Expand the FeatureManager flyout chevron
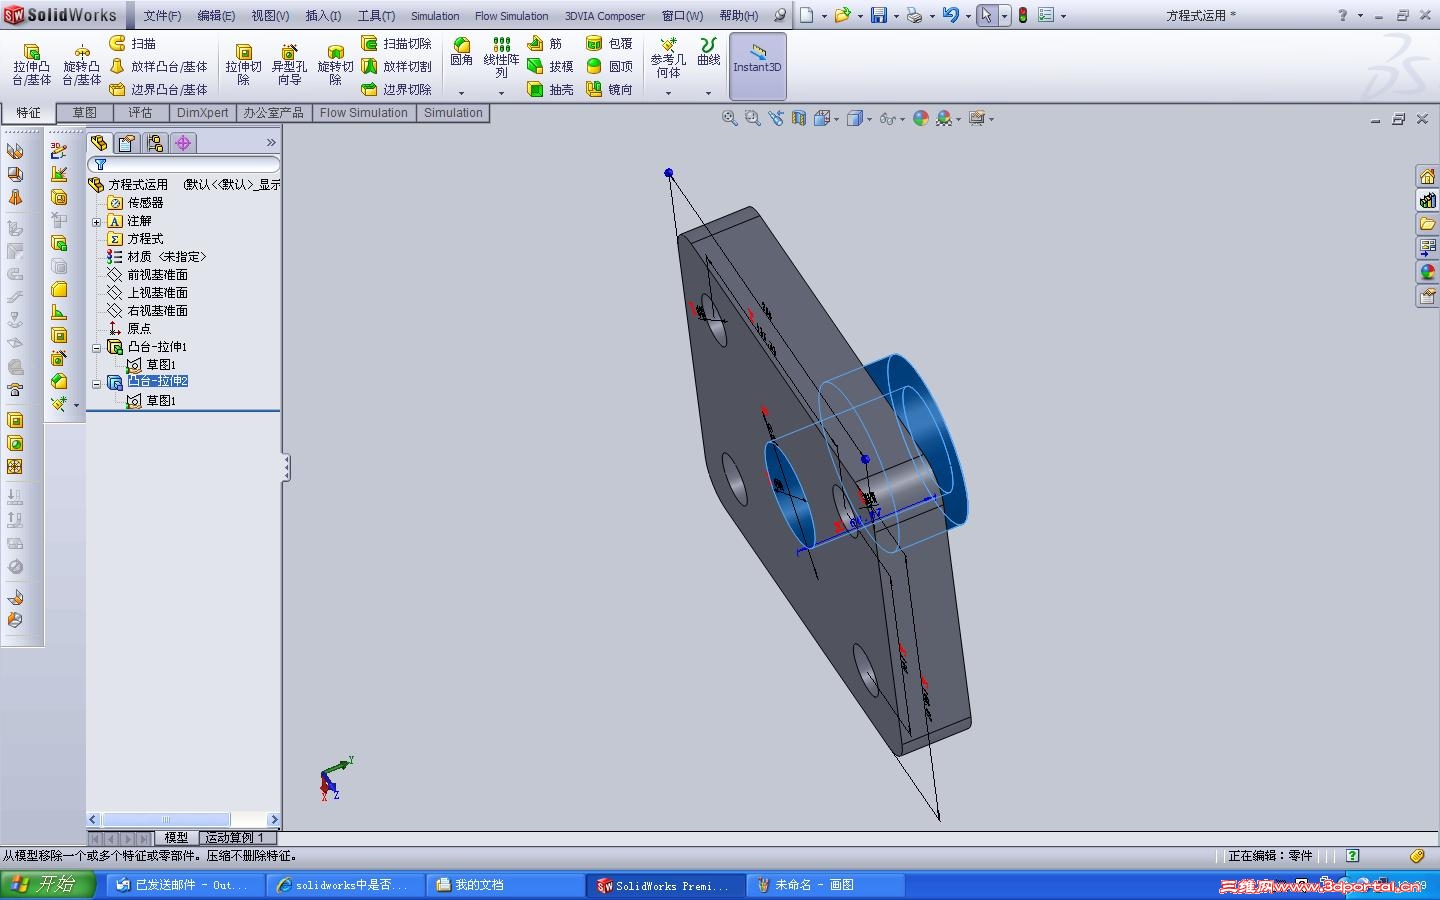 (x=271, y=143)
